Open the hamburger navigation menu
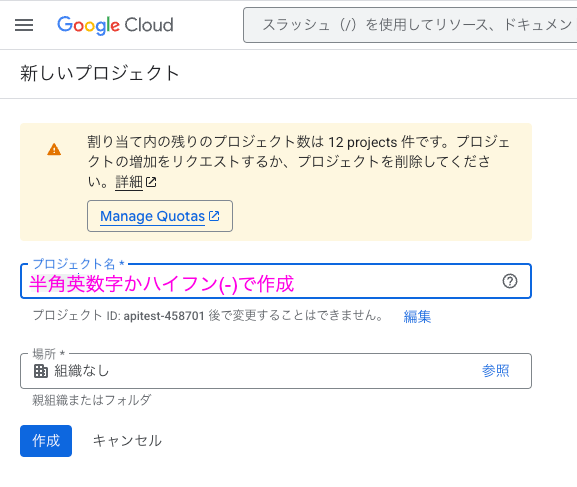Image resolution: width=577 pixels, height=487 pixels. click(x=24, y=25)
